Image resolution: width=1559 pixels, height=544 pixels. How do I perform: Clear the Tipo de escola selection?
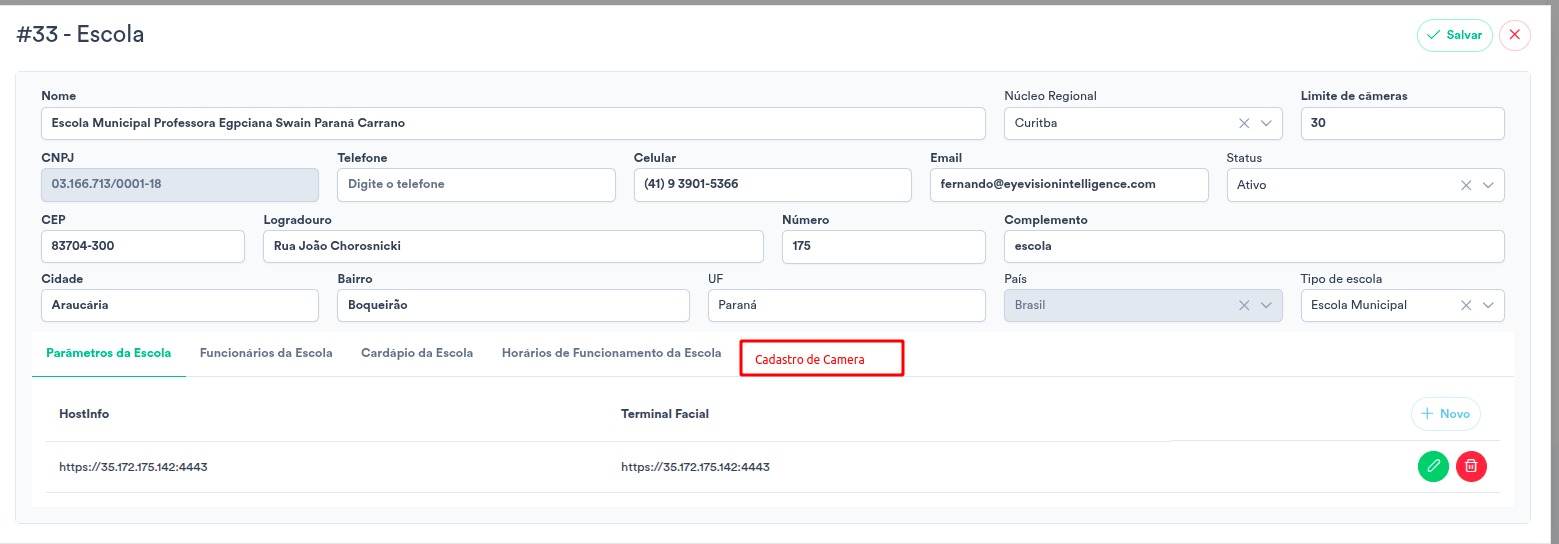[x=1466, y=305]
